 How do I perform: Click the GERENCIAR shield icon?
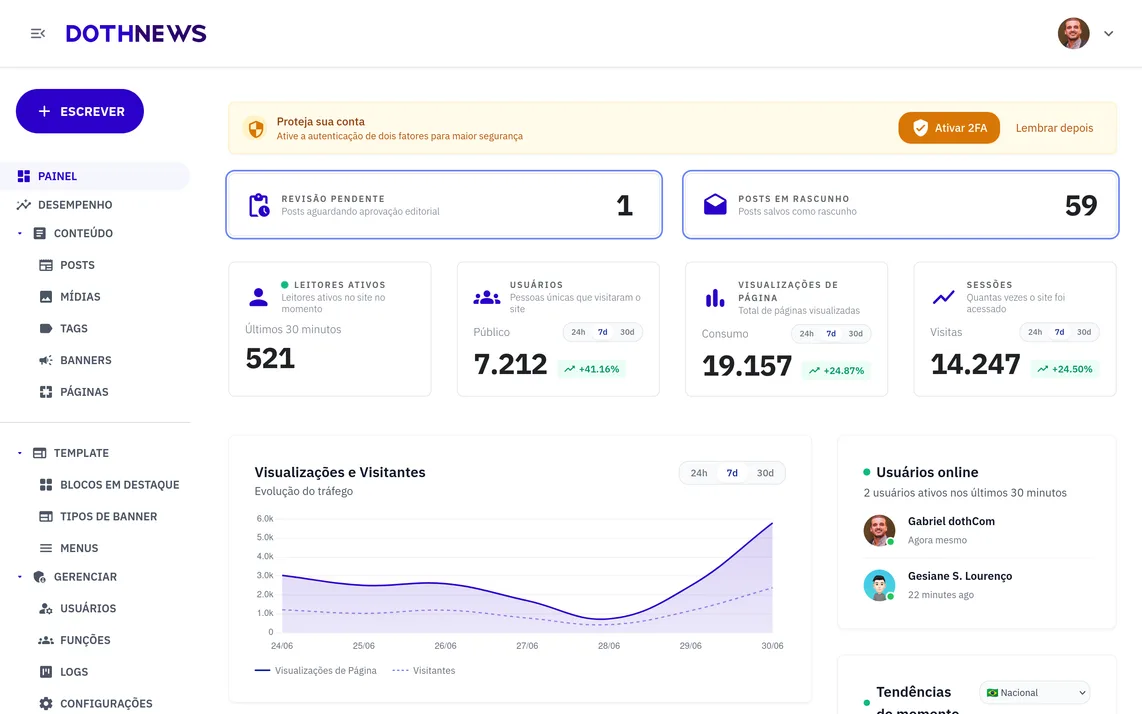(x=40, y=577)
